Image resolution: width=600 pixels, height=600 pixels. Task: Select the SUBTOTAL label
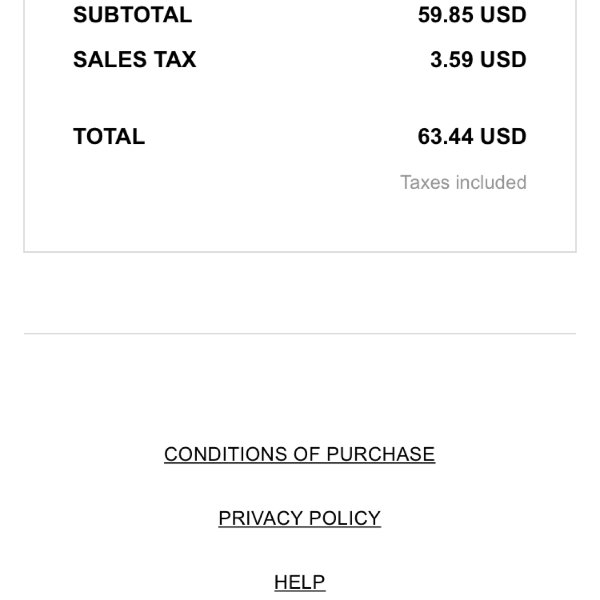132,15
